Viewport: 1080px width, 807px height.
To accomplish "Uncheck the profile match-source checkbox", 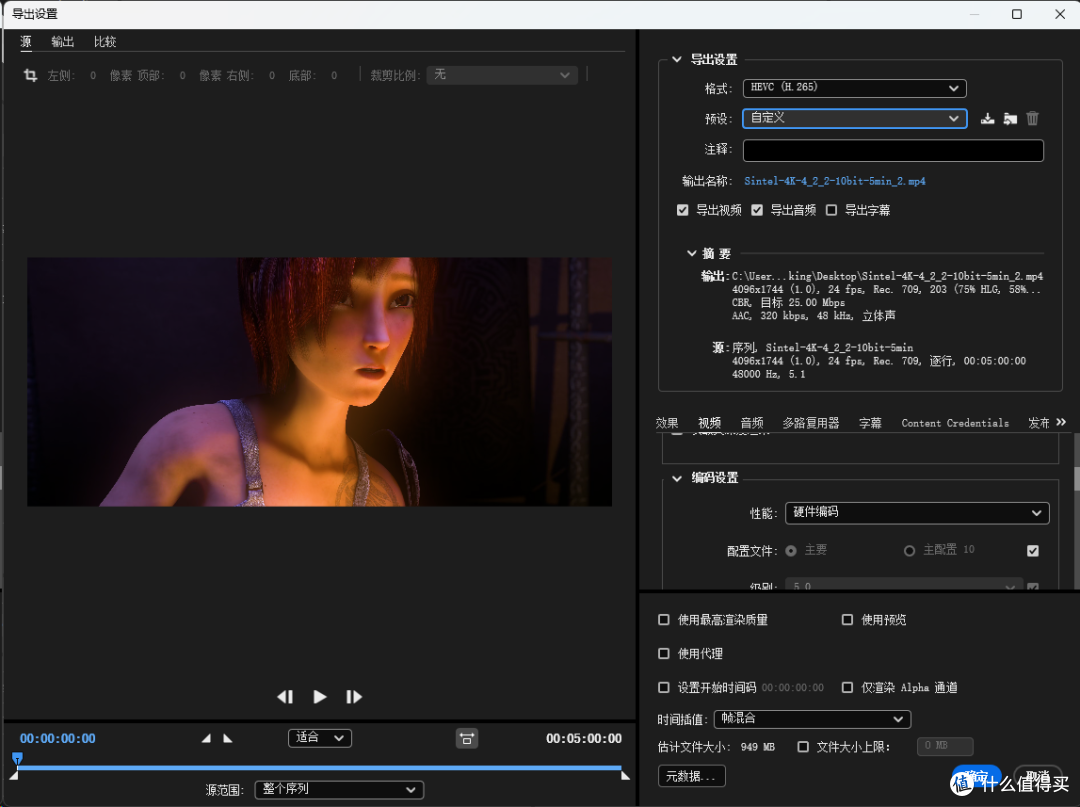I will 1032,551.
